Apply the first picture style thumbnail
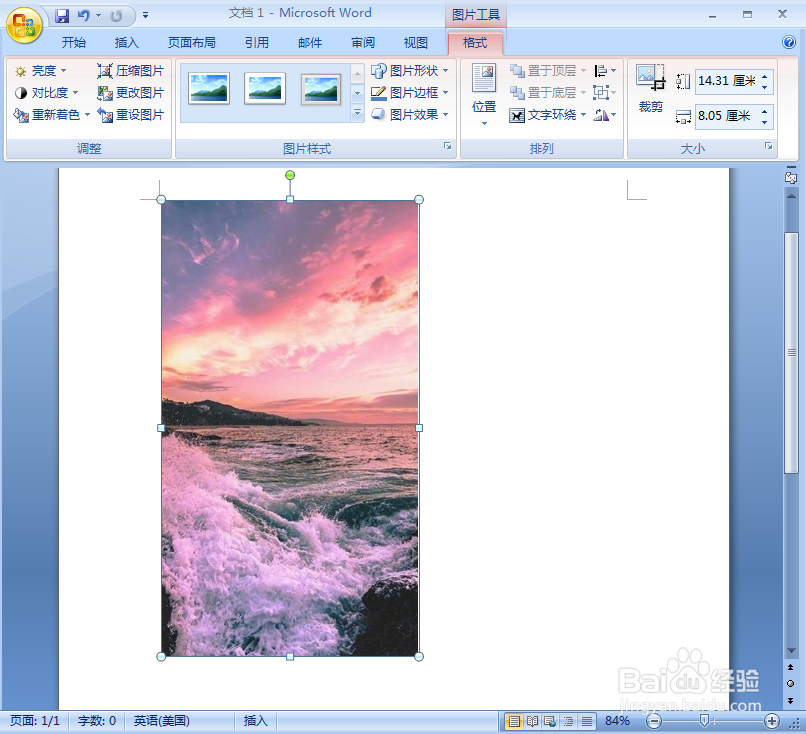Image resolution: width=806 pixels, height=734 pixels. click(x=209, y=88)
